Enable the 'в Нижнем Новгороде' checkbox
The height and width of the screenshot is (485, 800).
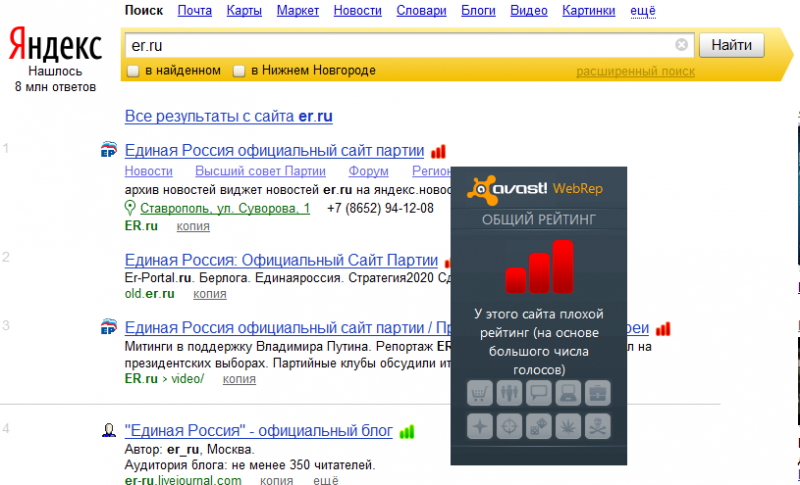click(x=239, y=71)
